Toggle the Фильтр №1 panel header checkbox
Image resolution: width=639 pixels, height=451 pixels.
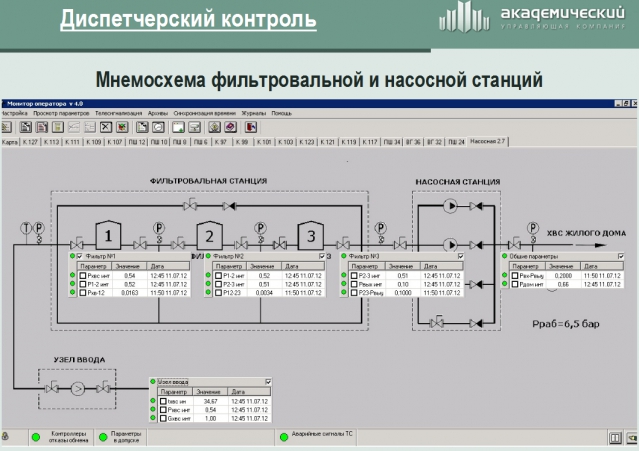click(80, 256)
